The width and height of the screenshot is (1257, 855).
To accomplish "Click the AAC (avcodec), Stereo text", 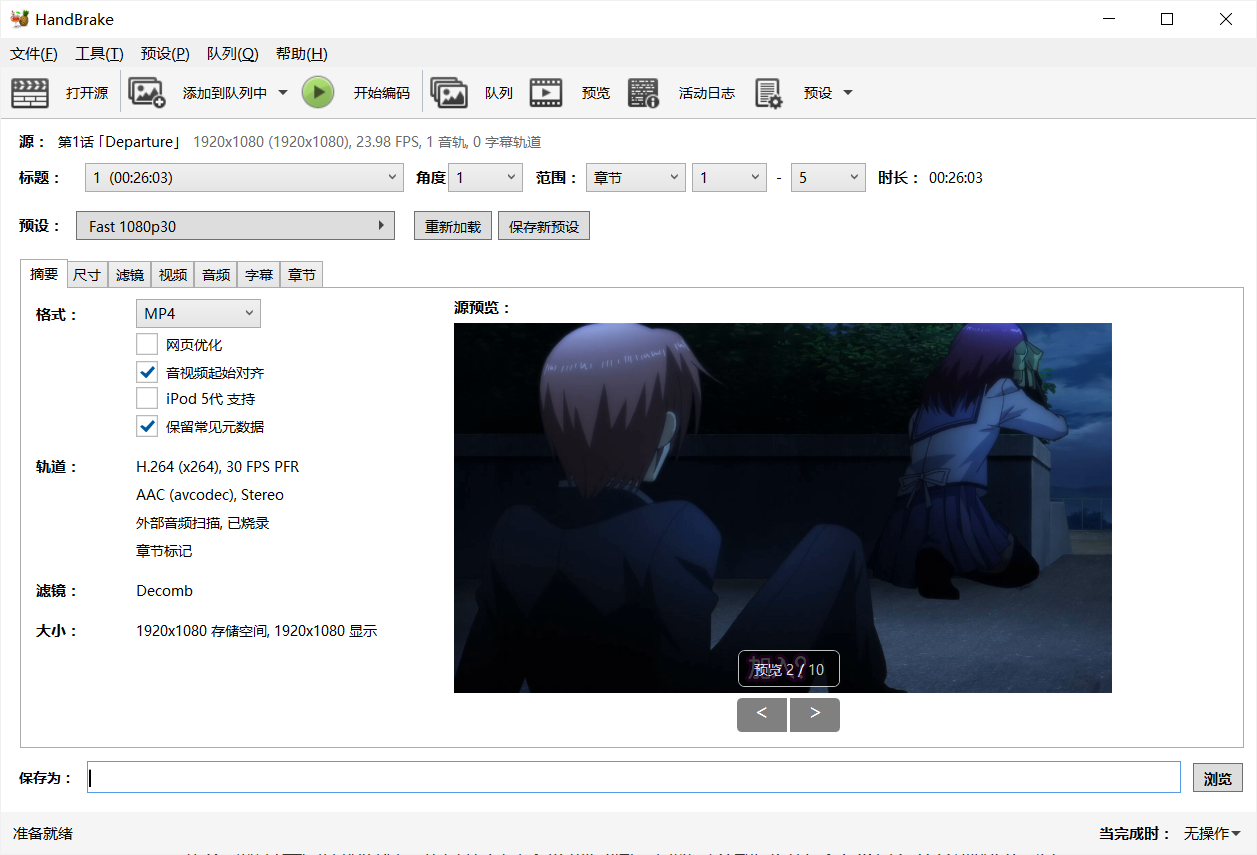I will [210, 495].
